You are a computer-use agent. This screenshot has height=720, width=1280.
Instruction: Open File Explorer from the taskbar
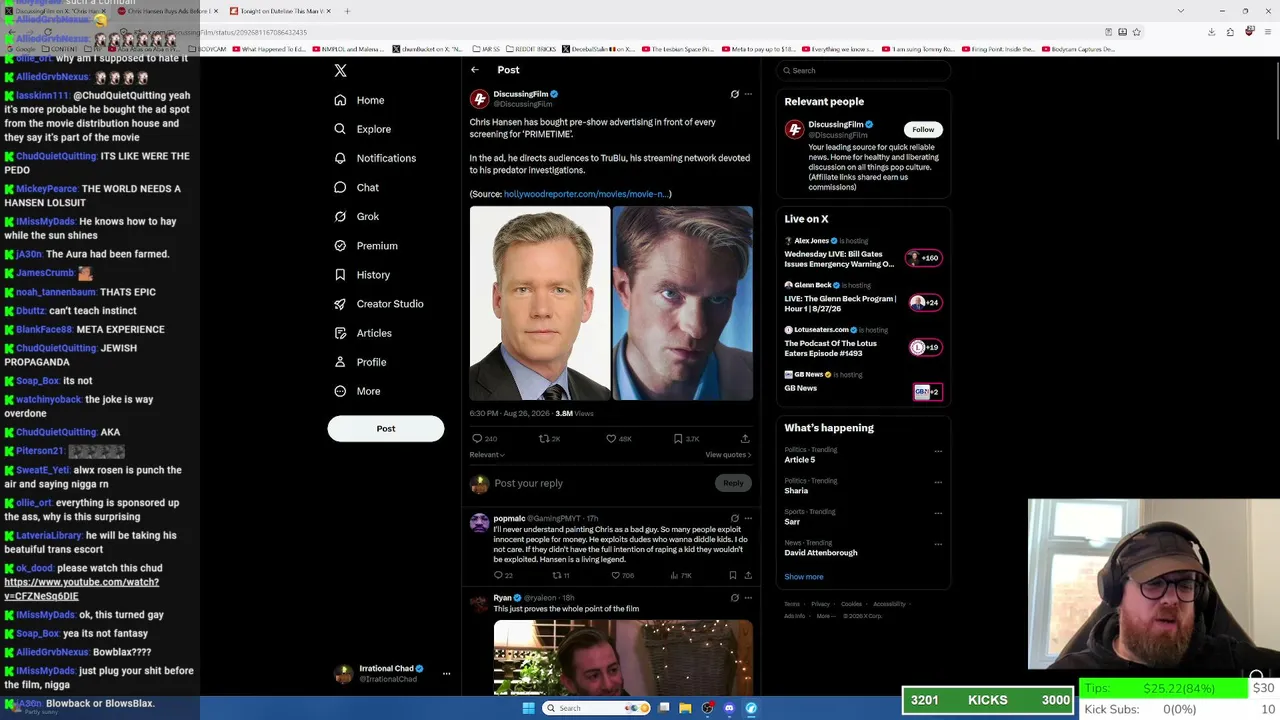click(685, 708)
